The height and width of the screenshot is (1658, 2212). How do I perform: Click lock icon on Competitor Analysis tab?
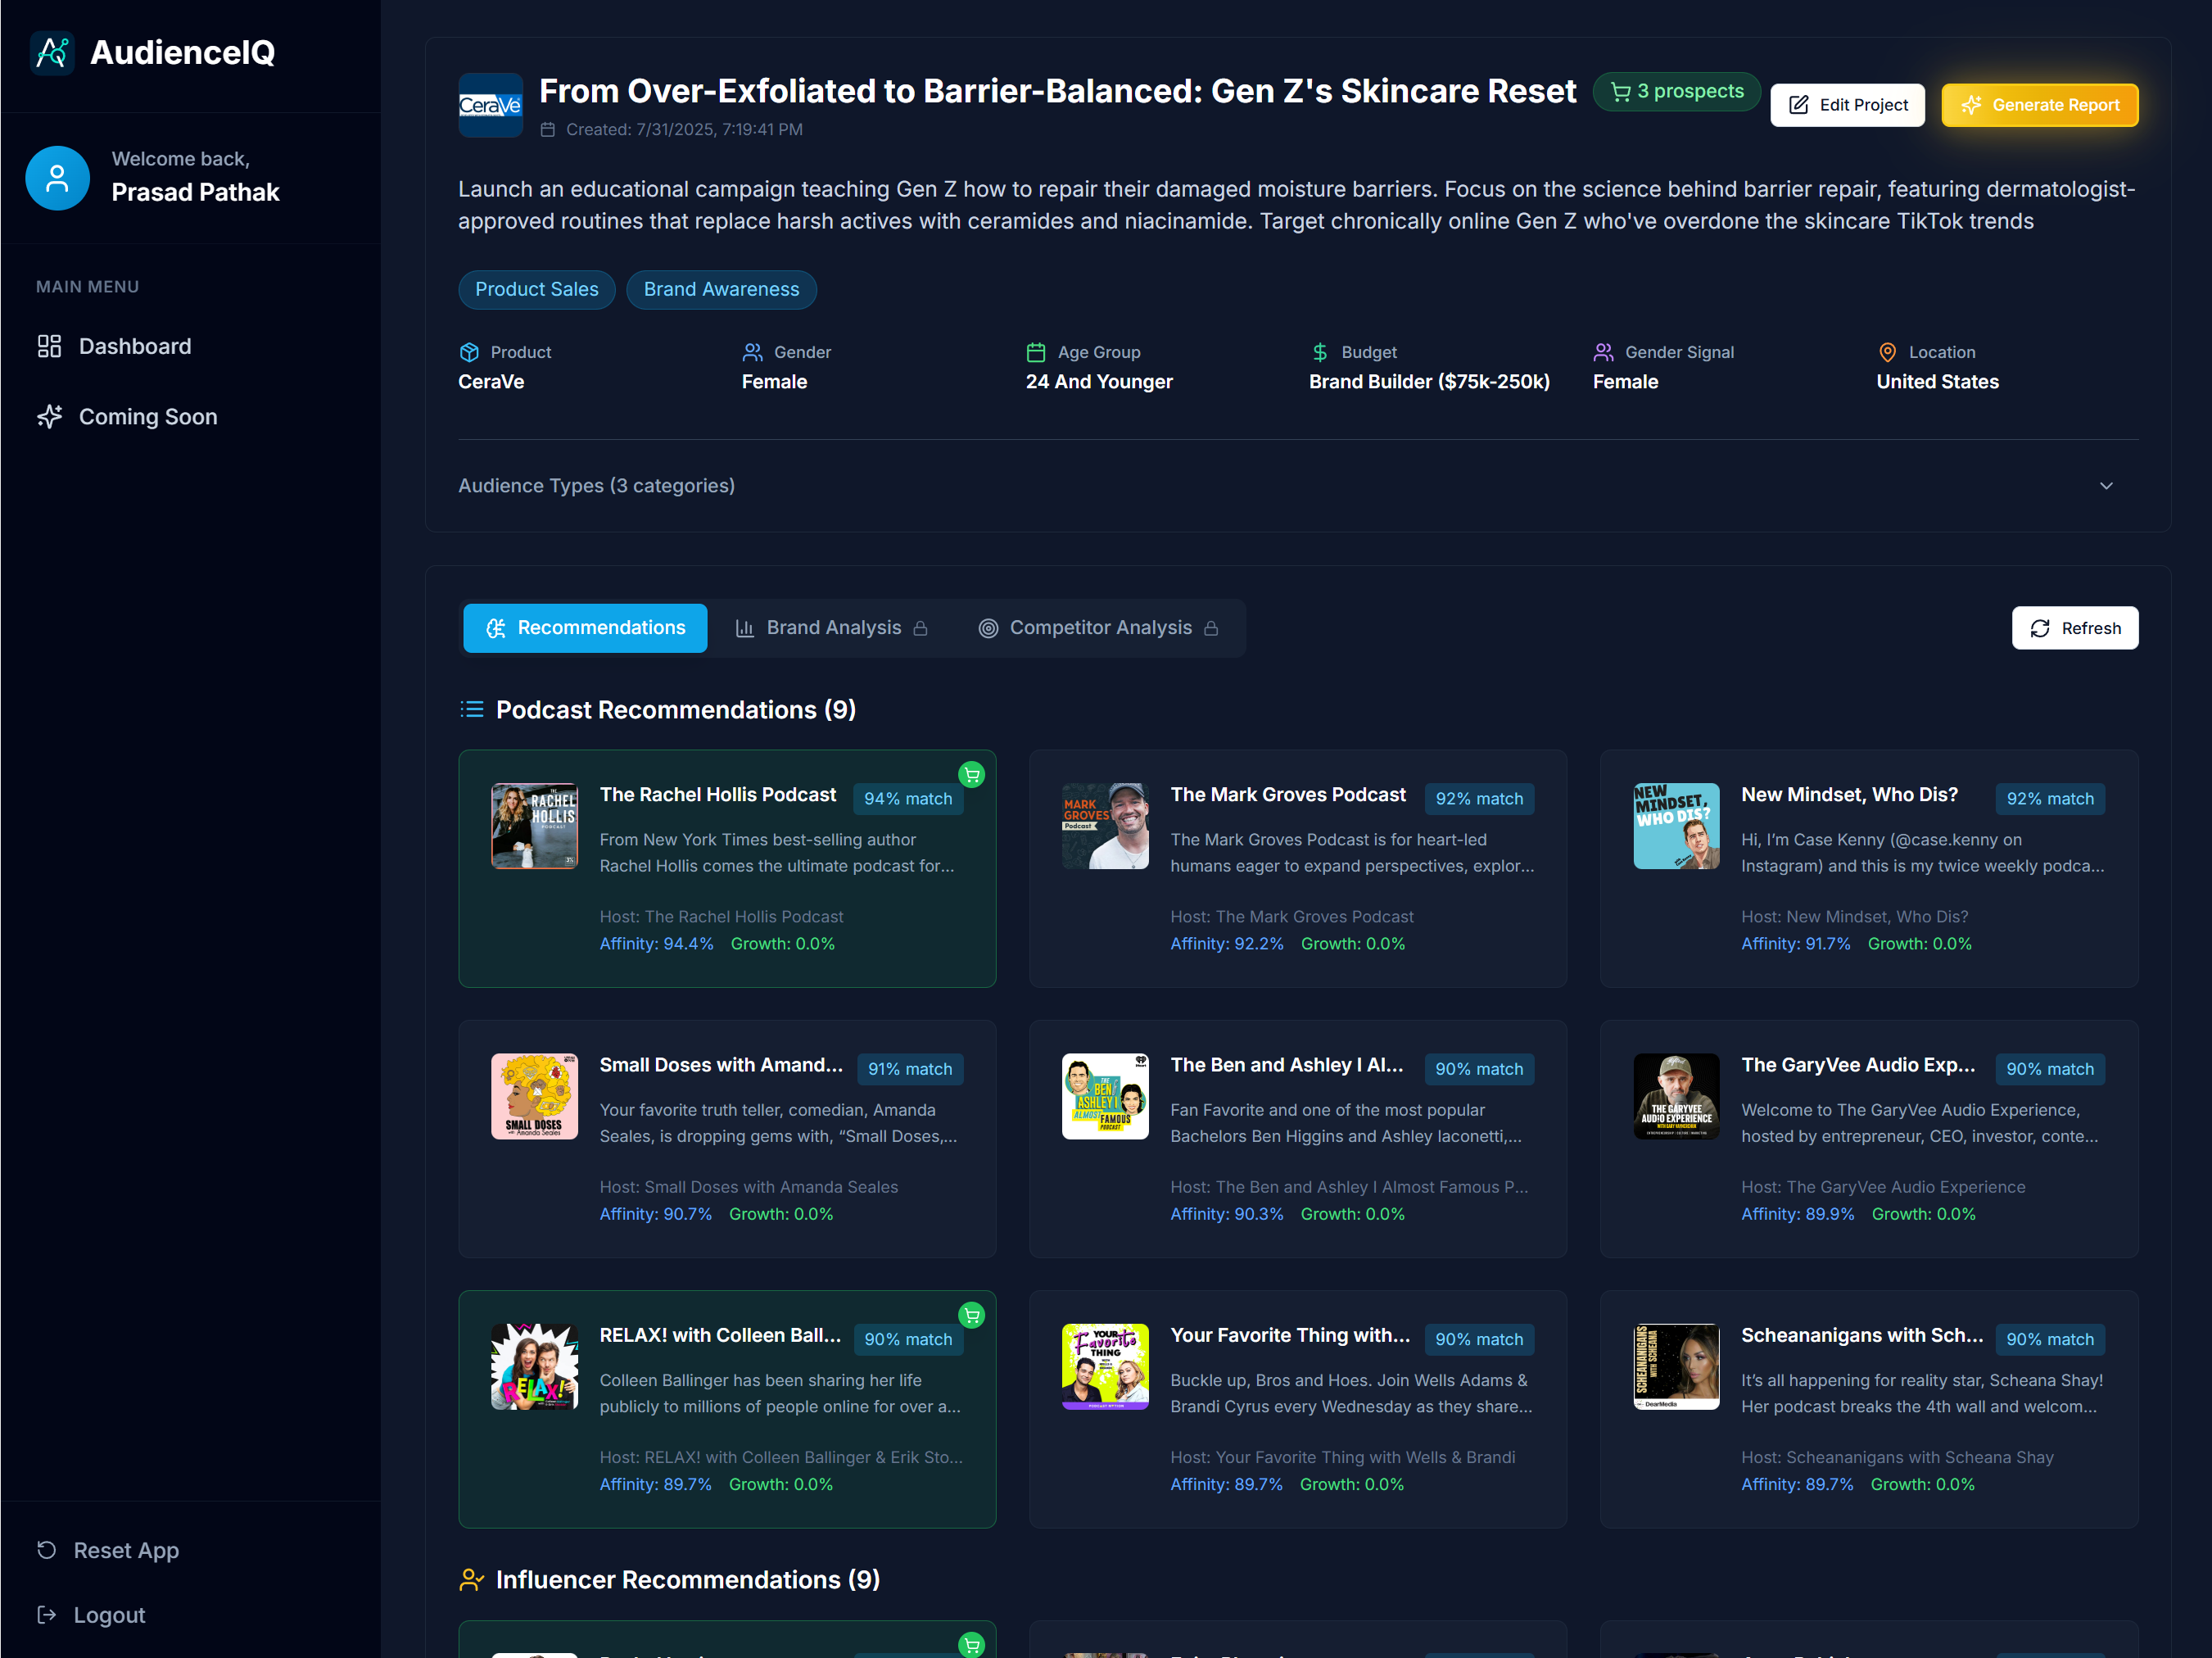pyautogui.click(x=1211, y=628)
